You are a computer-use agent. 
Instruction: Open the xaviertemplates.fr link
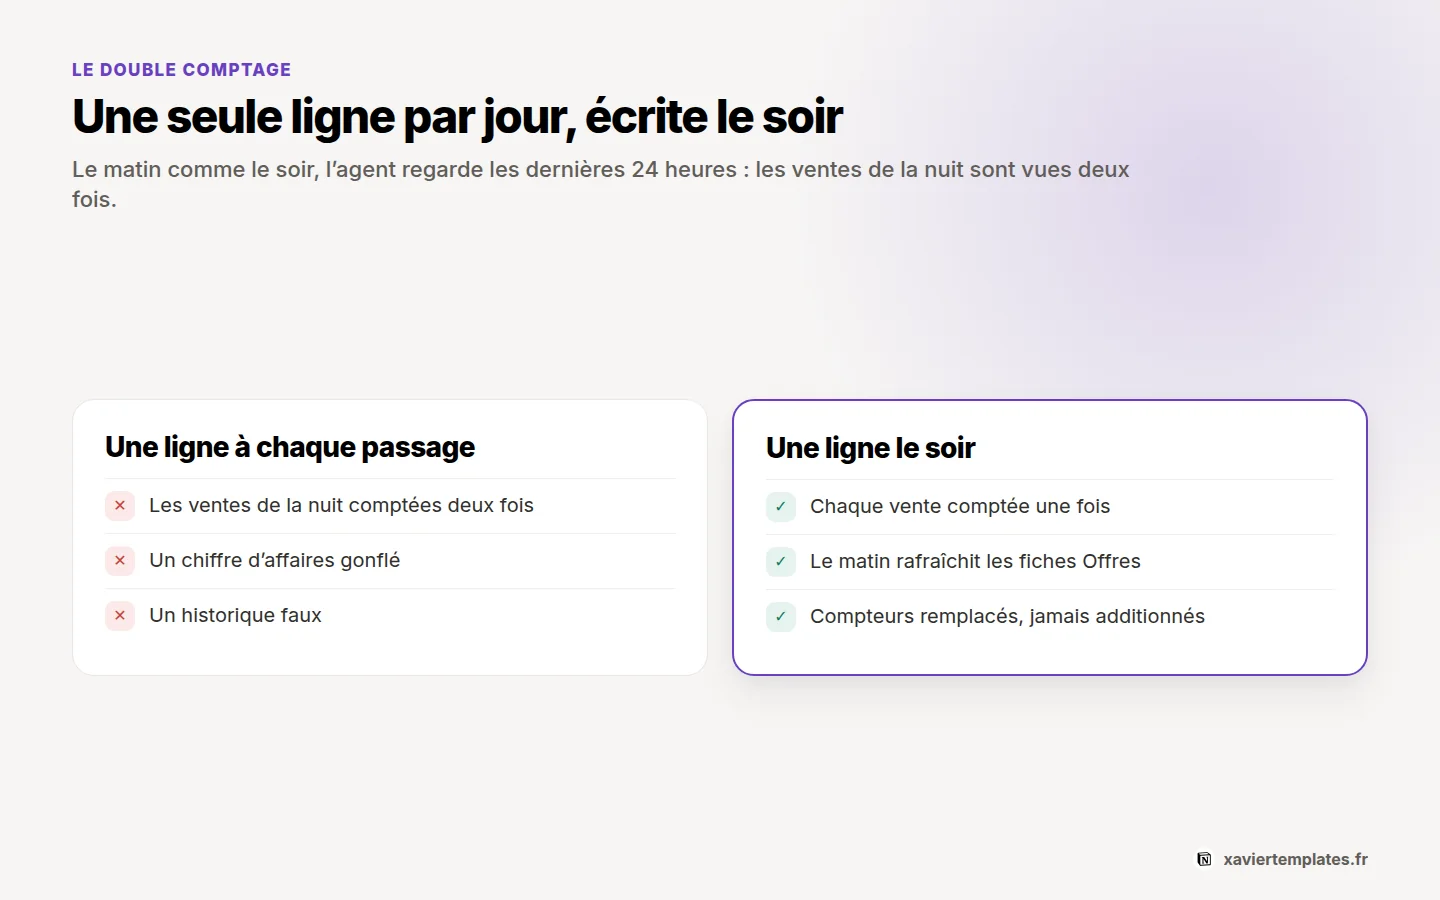tap(1295, 859)
